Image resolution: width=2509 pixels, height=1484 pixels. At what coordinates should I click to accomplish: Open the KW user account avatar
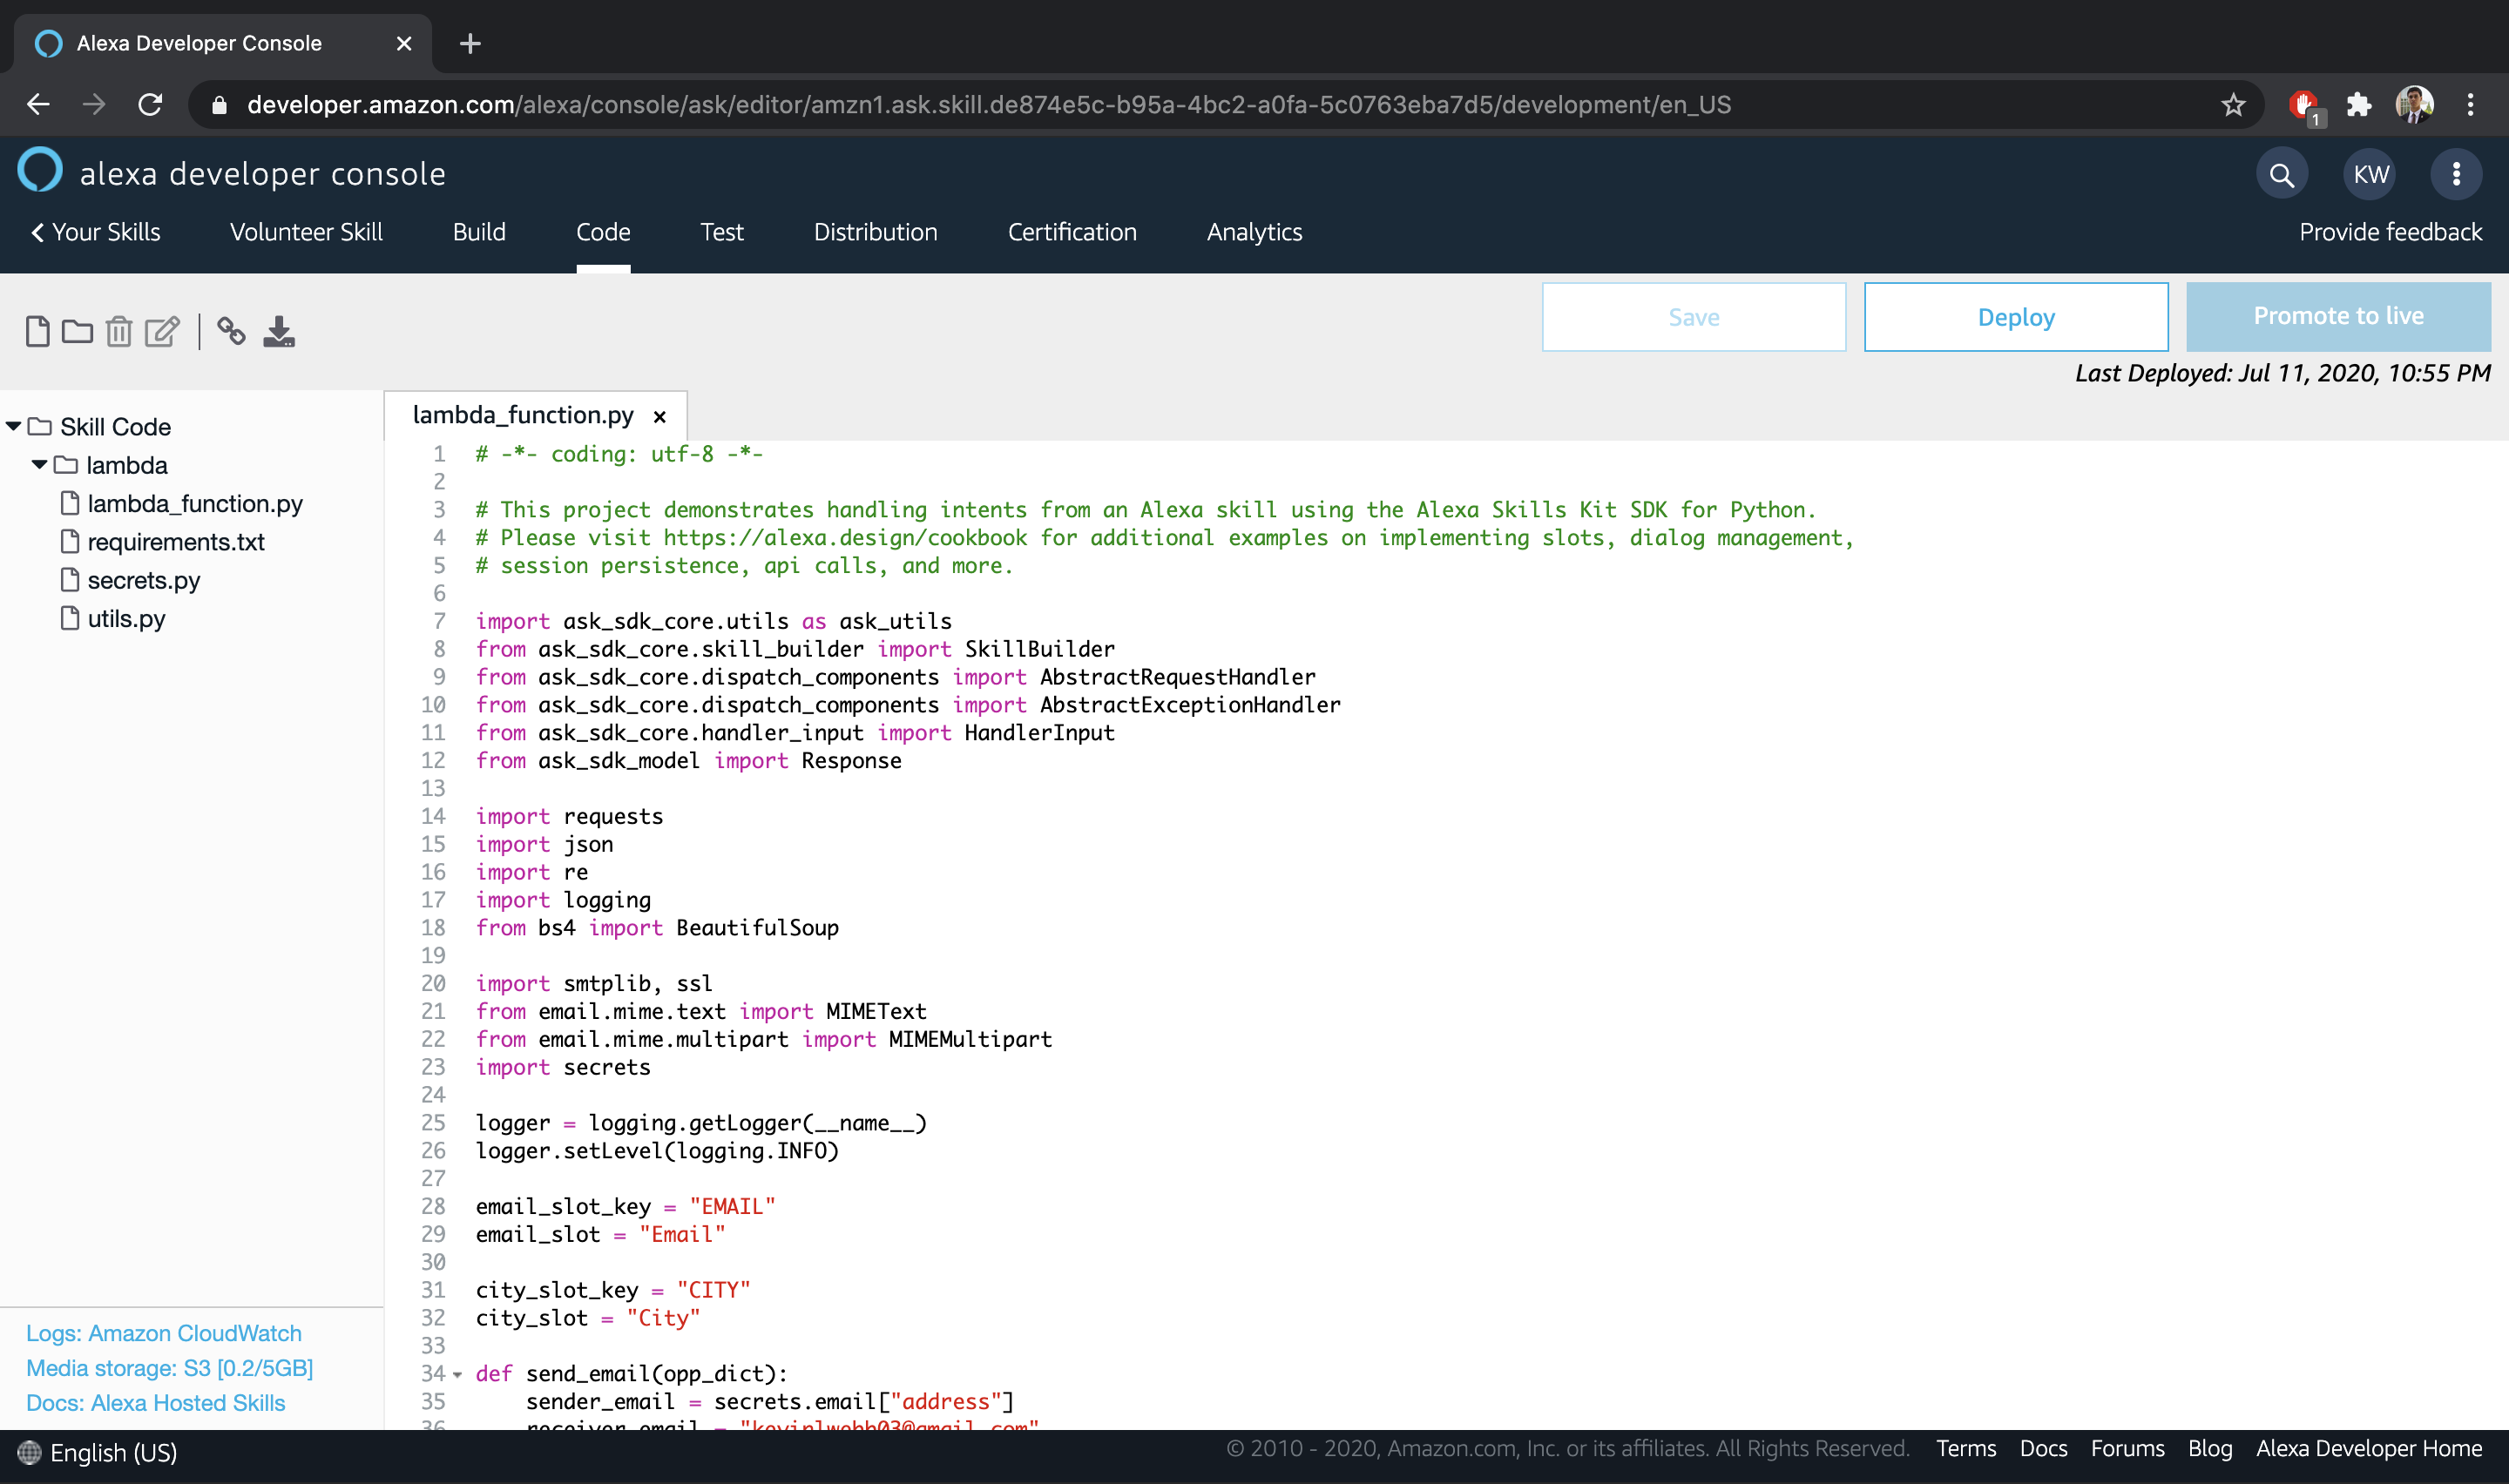[2370, 175]
